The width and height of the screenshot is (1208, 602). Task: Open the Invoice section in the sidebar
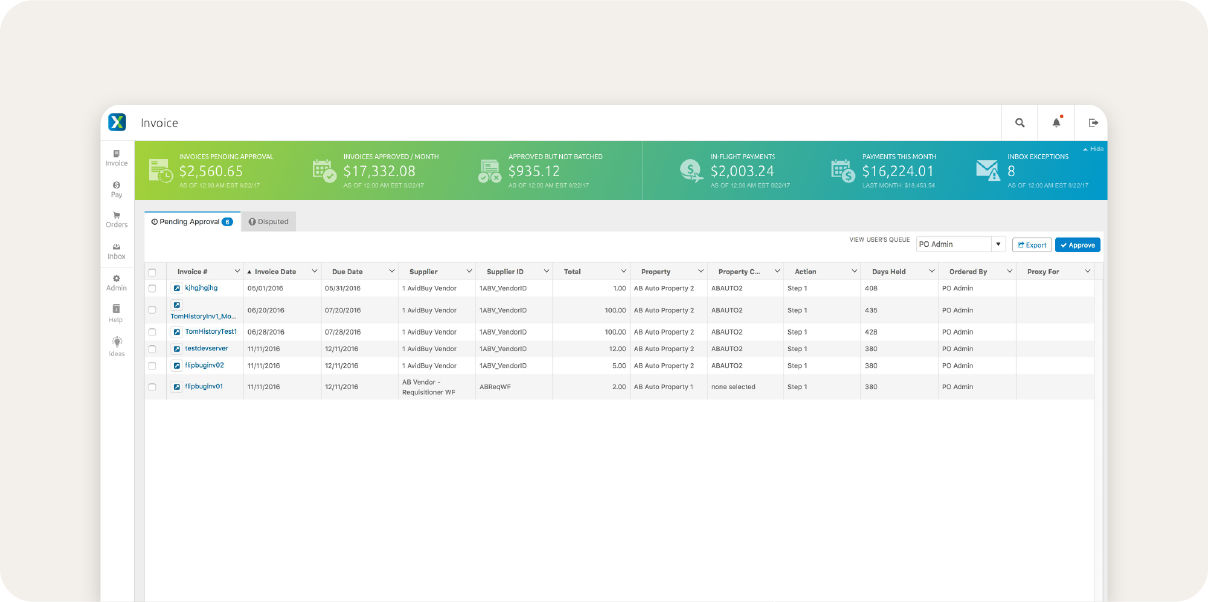117,155
